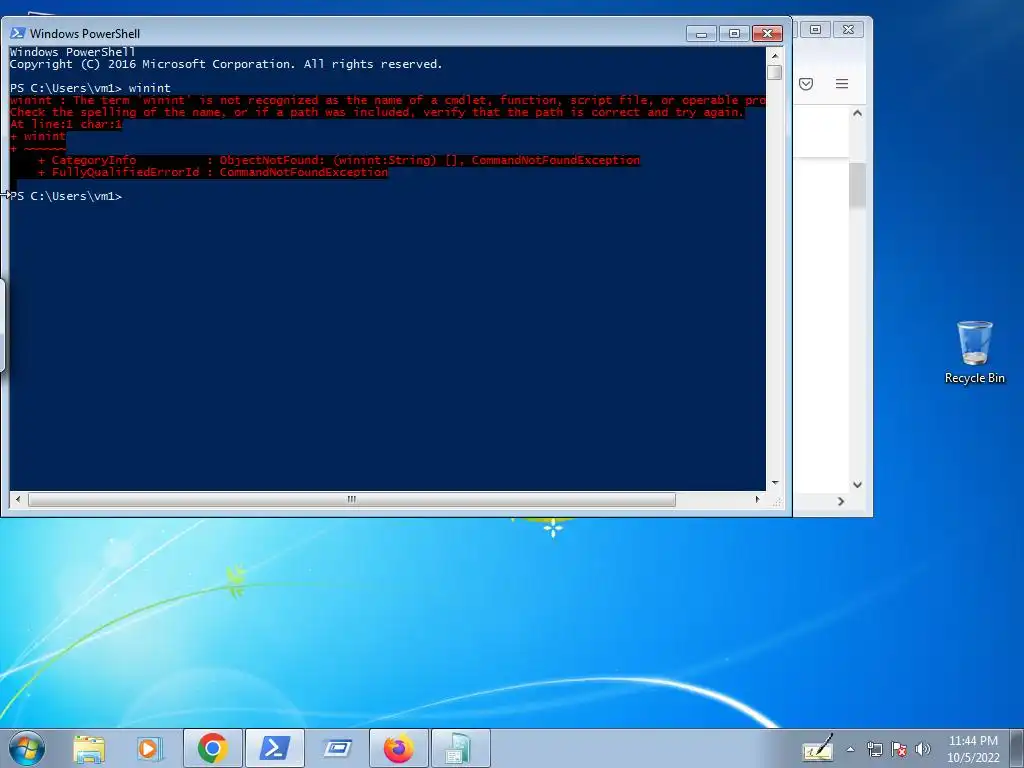Open the volume speaker tray icon
The image size is (1024, 768).
(x=922, y=749)
